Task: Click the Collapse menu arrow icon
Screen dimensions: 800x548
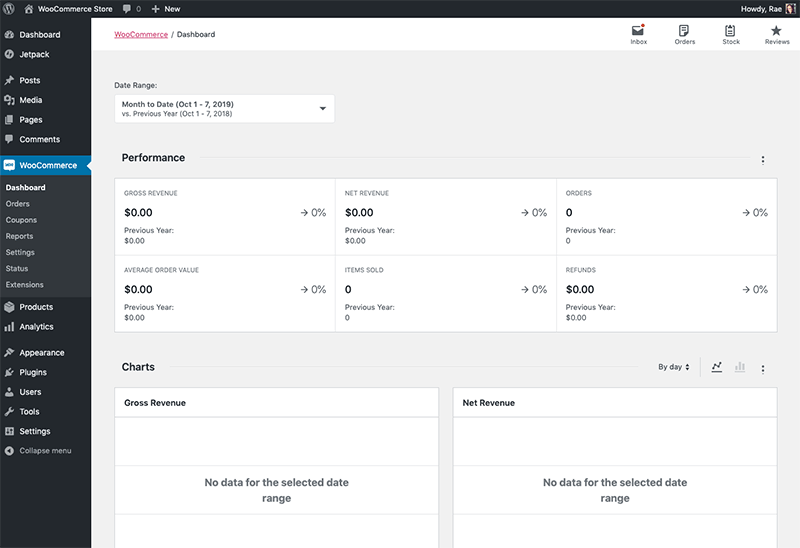Action: click(9, 451)
